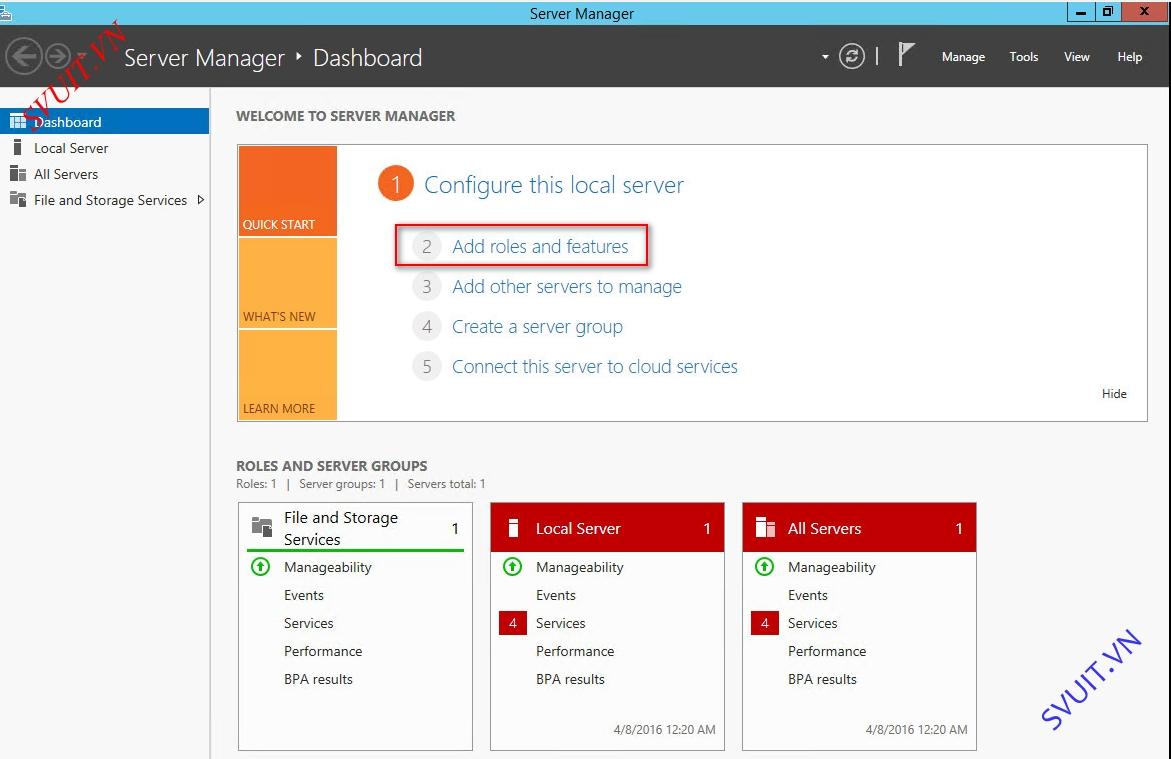1171x759 pixels.
Task: Open the Tools menu
Action: tap(1023, 57)
